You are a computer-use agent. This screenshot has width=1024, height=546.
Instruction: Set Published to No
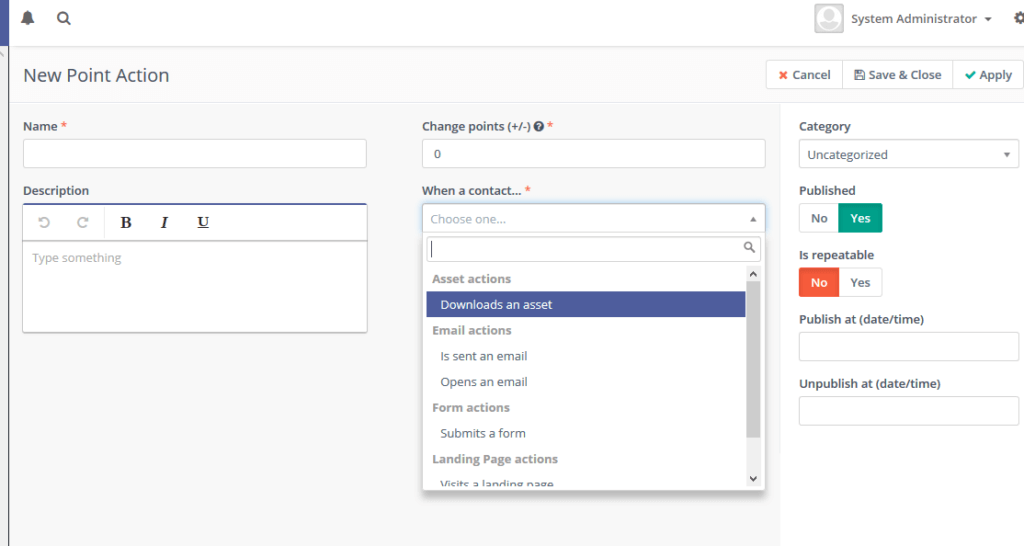[819, 218]
